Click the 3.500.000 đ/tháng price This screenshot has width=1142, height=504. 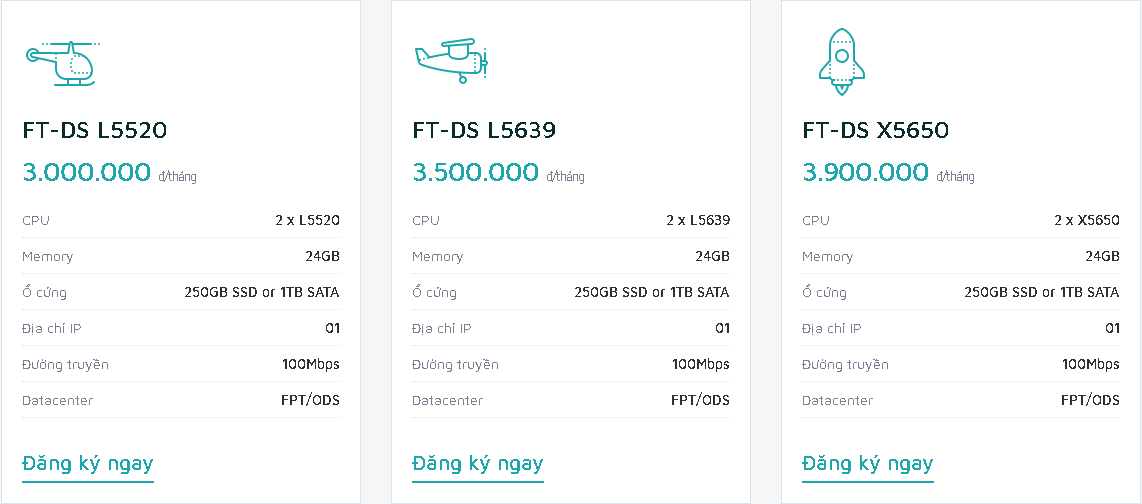(476, 172)
